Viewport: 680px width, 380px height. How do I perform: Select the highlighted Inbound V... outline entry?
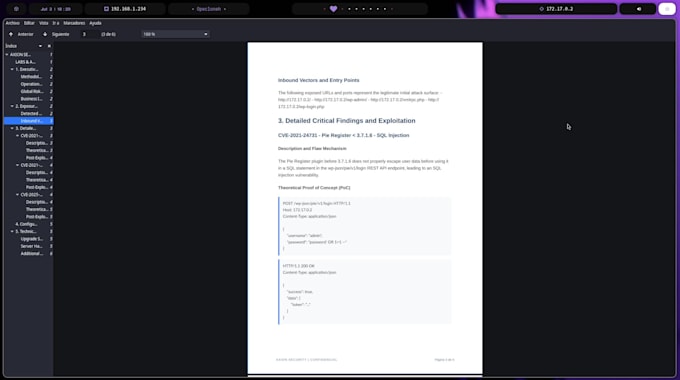(x=29, y=121)
